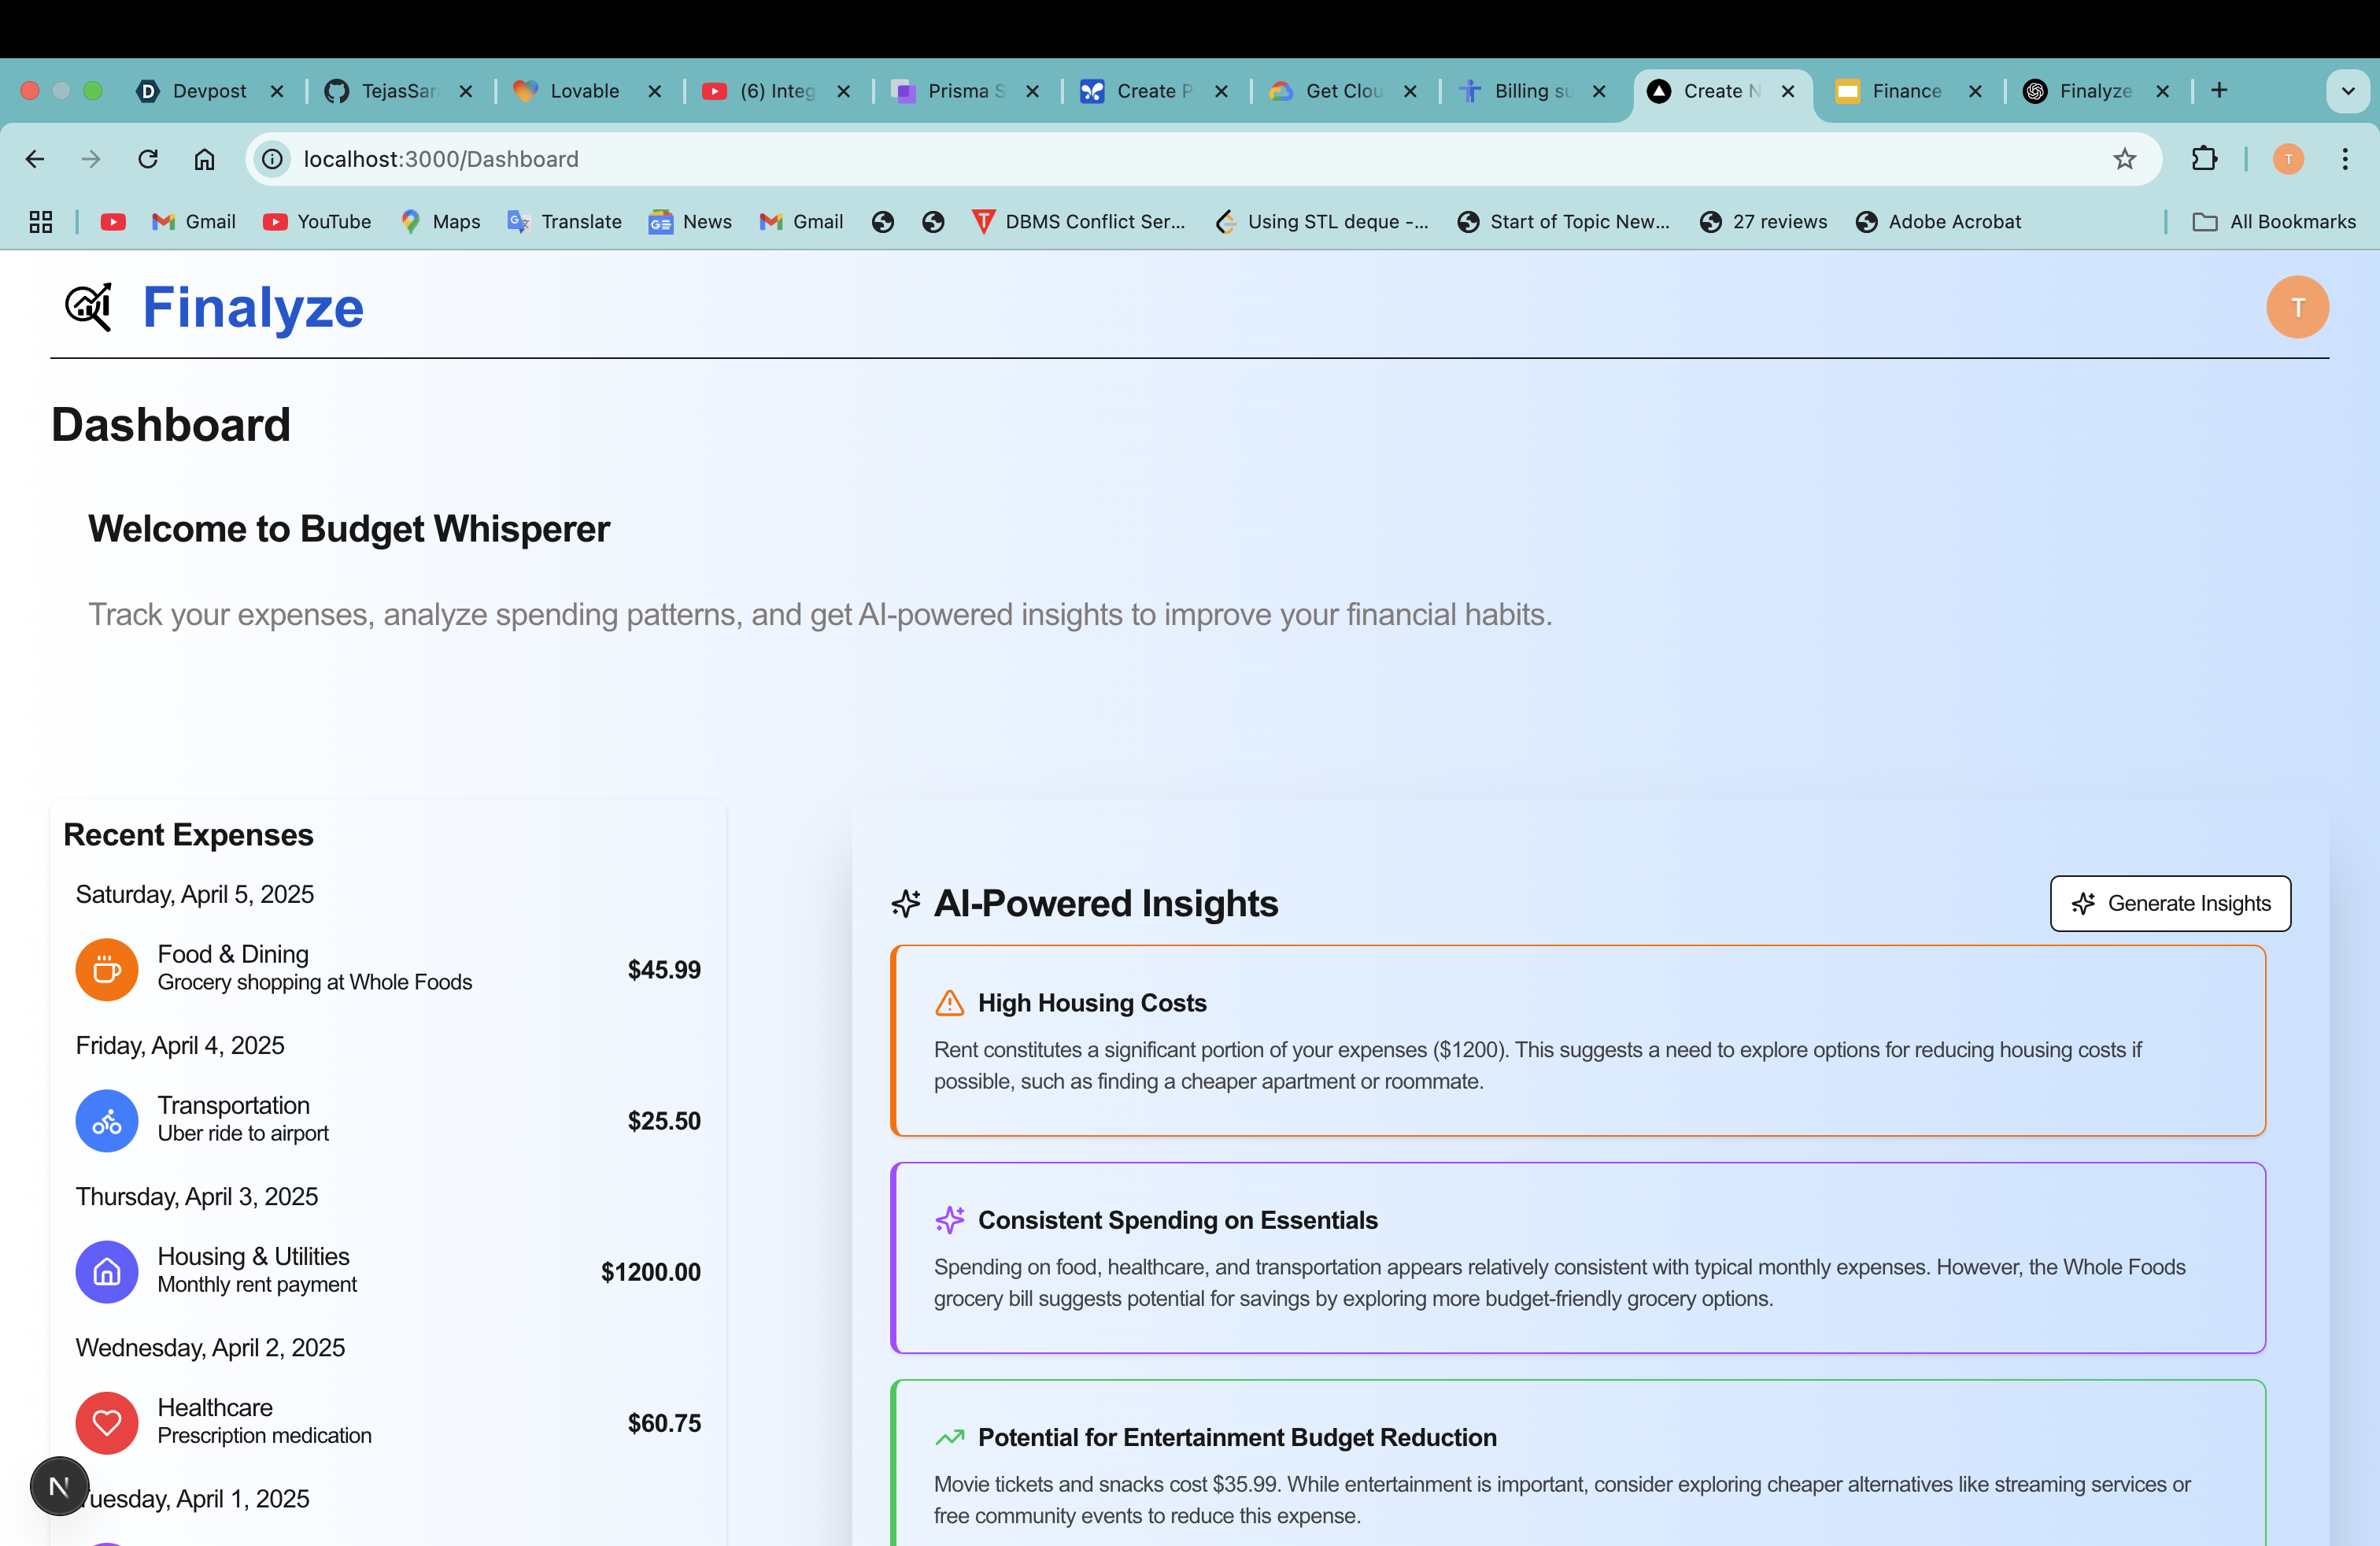
Task: Bookmark this page with the star icon
Action: (x=2124, y=159)
